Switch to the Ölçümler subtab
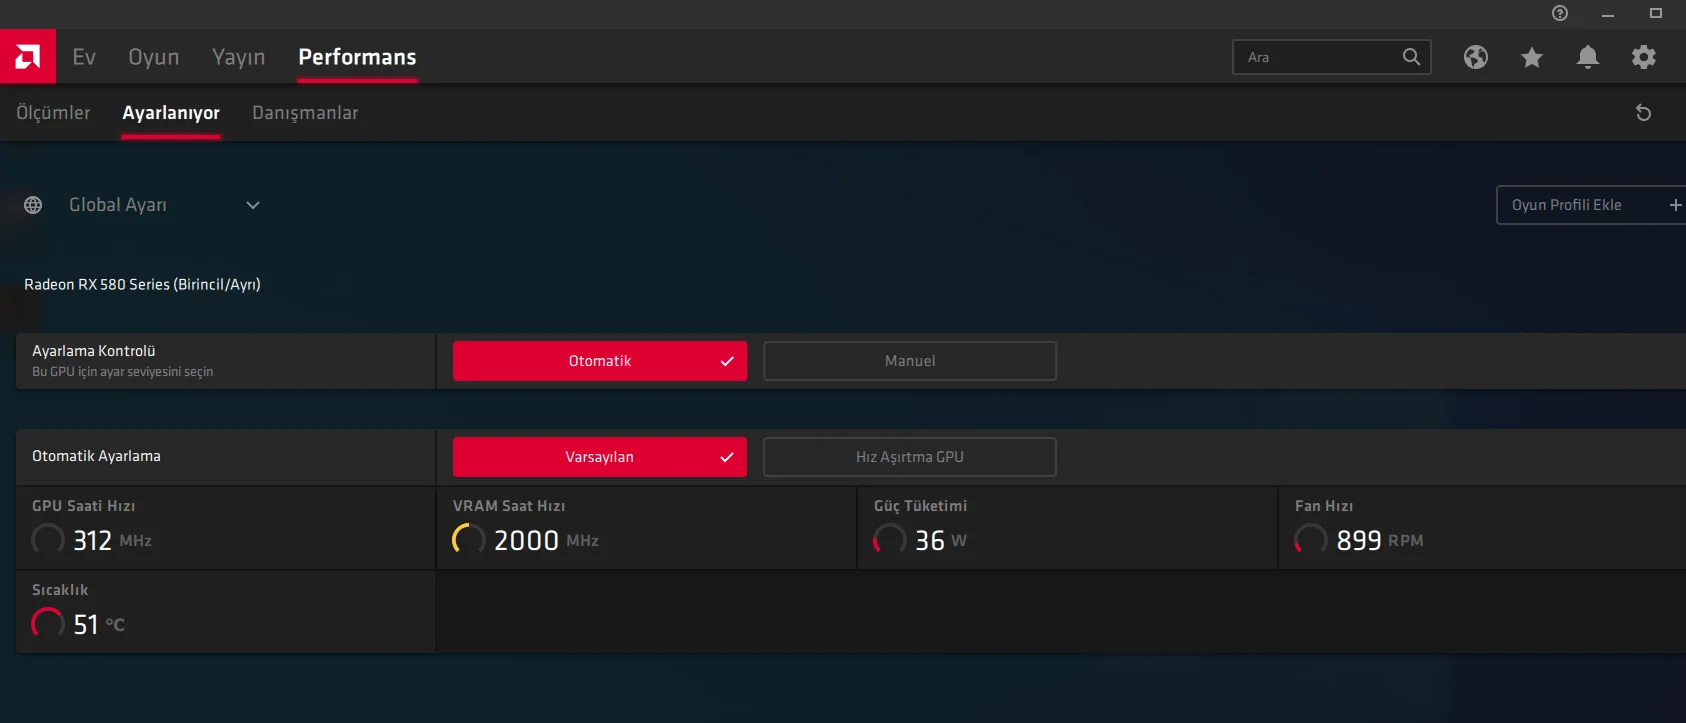The width and height of the screenshot is (1686, 723). [53, 113]
